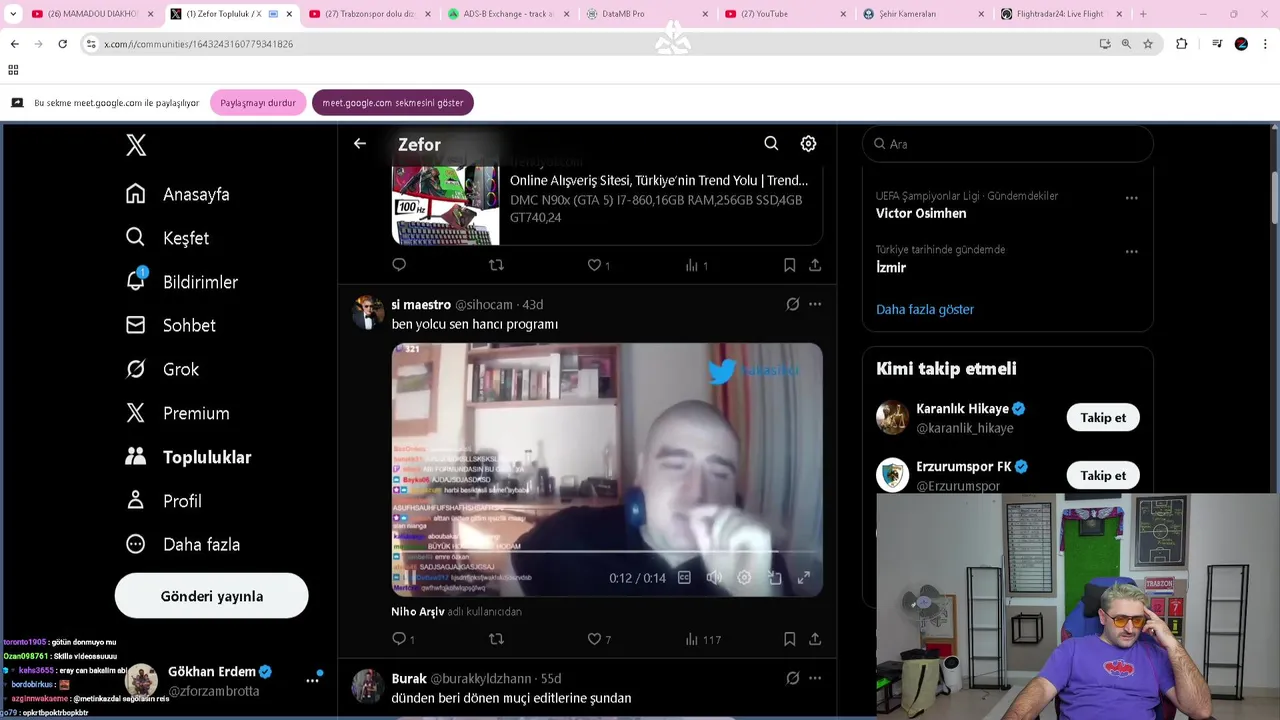The width and height of the screenshot is (1280, 720).
Task: Open Keşfet search page
Action: point(167,238)
